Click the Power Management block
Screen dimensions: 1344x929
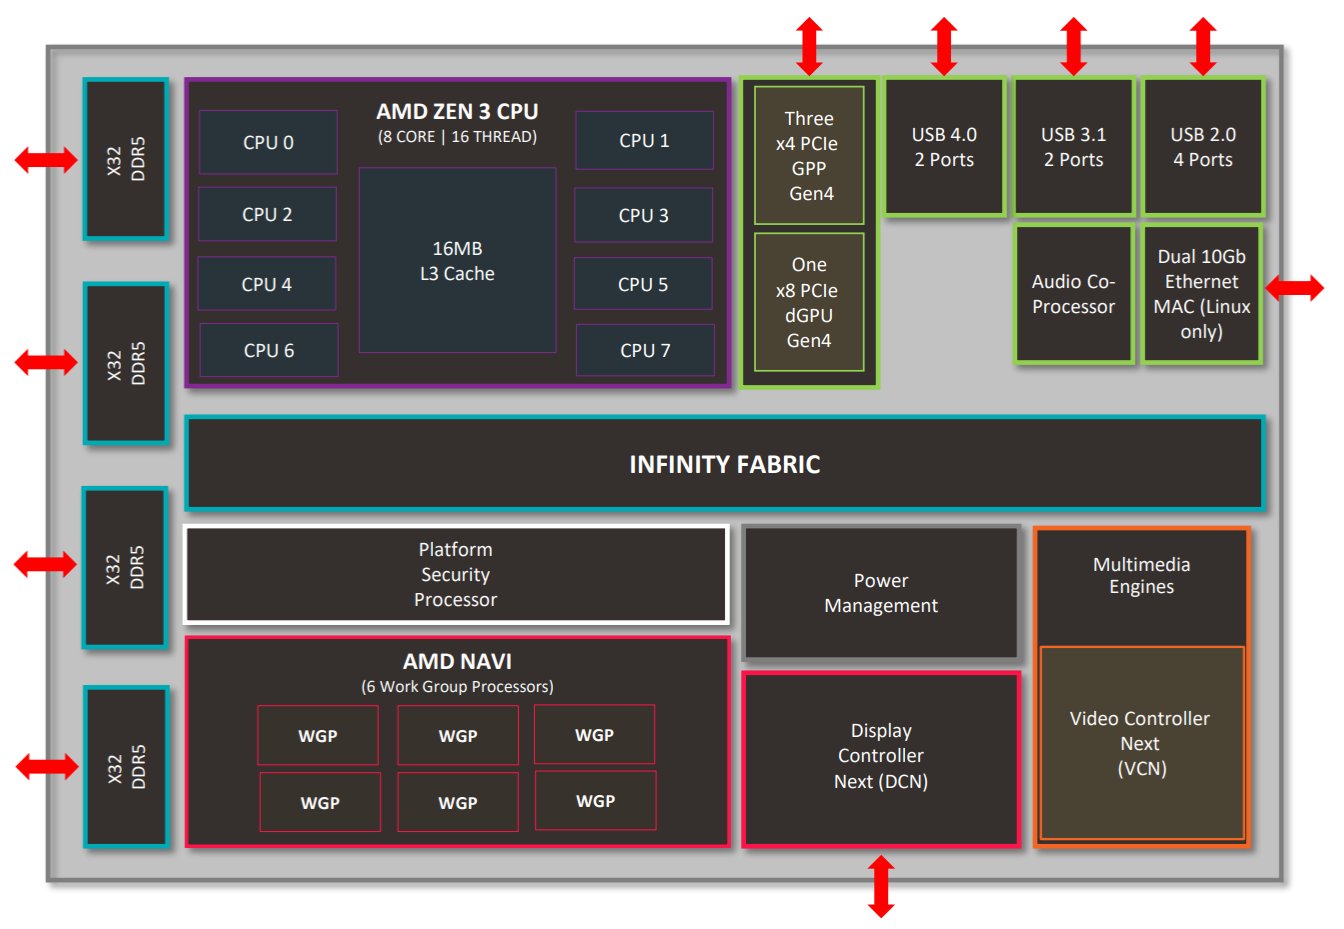(880, 593)
